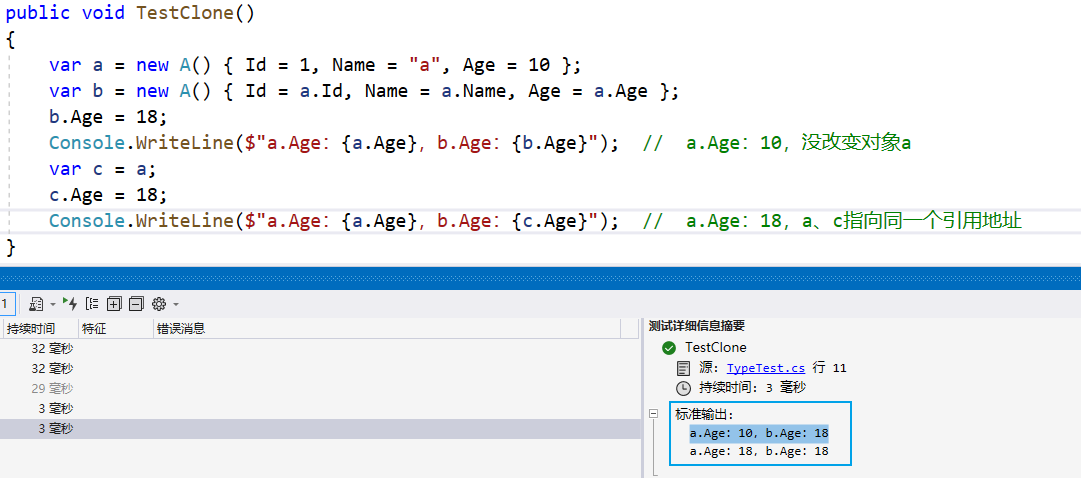Click the 标准输出 label
This screenshot has width=1081, height=478.
[x=704, y=415]
